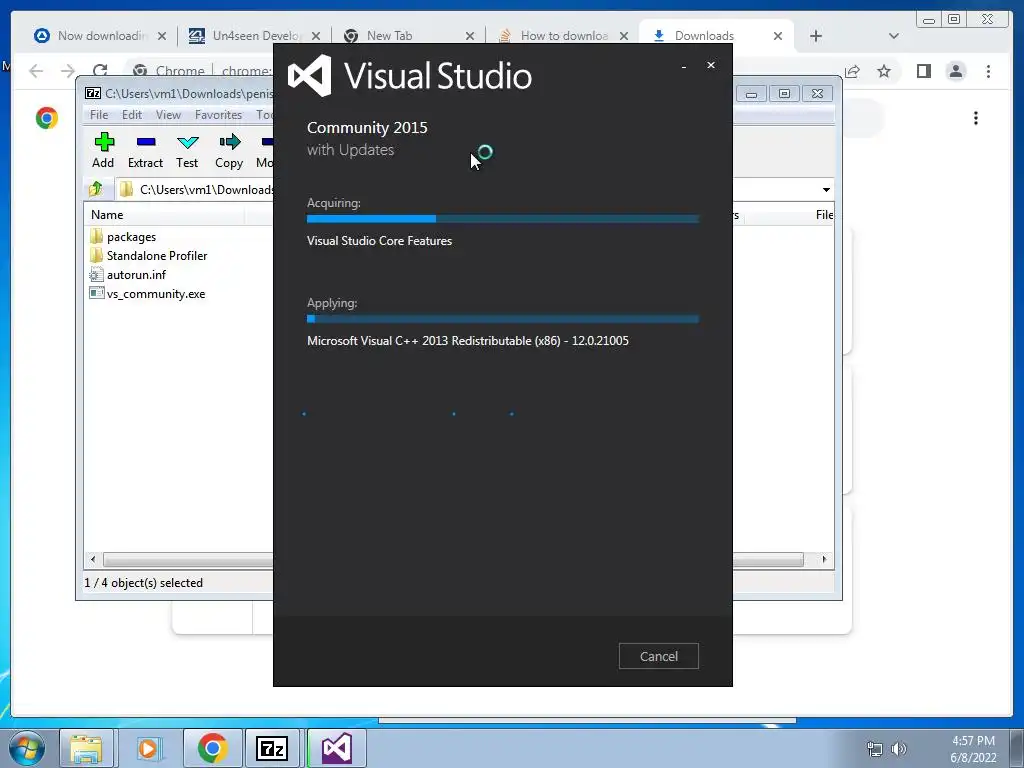The height and width of the screenshot is (768, 1024).
Task: Open Windows Media Player from taskbar
Action: tap(148, 748)
